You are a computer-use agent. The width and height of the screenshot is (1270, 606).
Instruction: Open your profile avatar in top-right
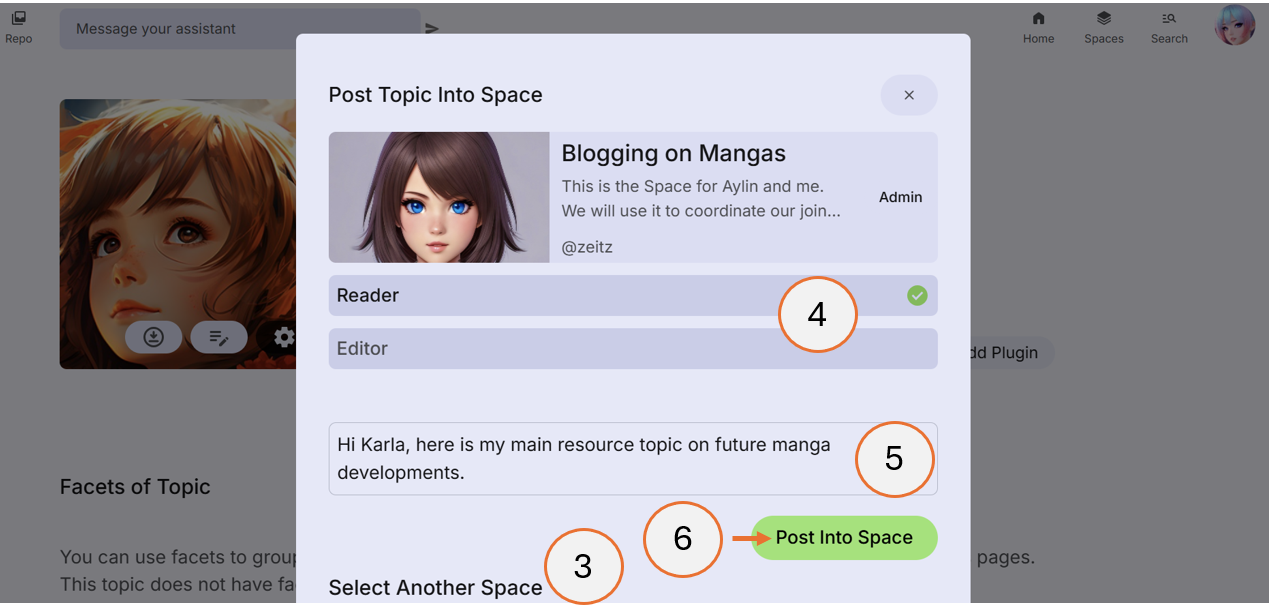[x=1235, y=24]
